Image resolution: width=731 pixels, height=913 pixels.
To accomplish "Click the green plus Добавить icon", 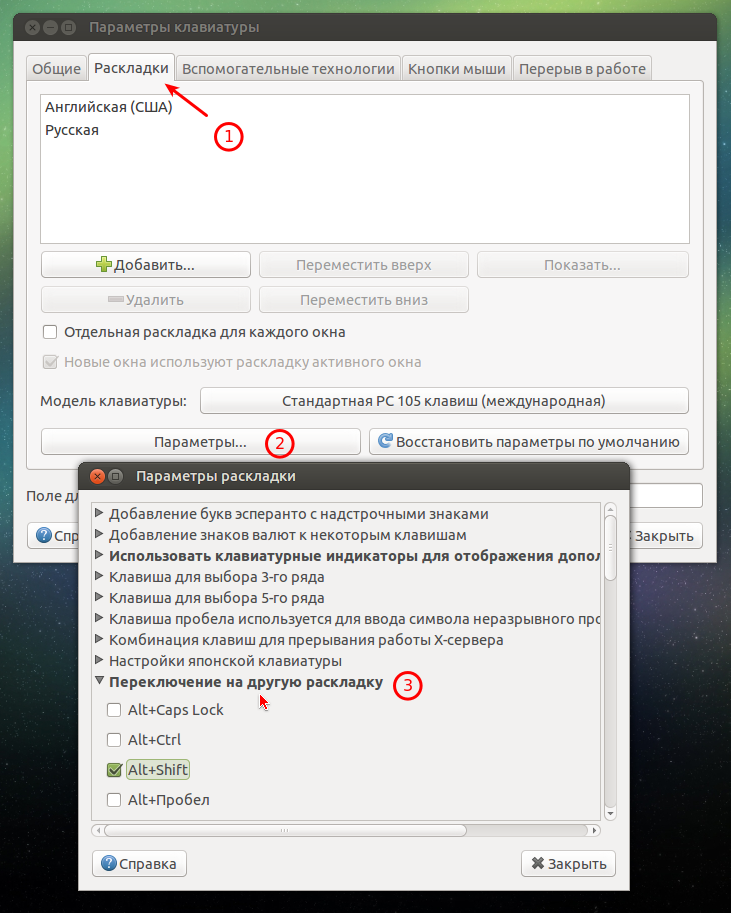I will point(104,264).
